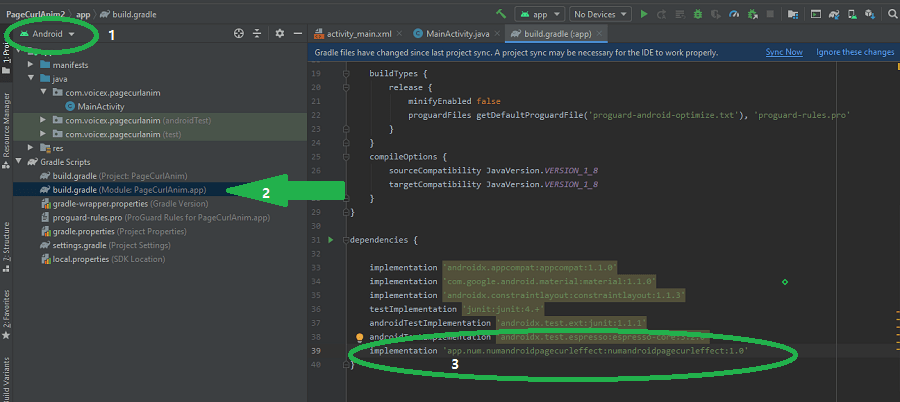The width and height of the screenshot is (900, 402).
Task: Click the yellow lightbulb quick-fix icon
Action: 360,337
